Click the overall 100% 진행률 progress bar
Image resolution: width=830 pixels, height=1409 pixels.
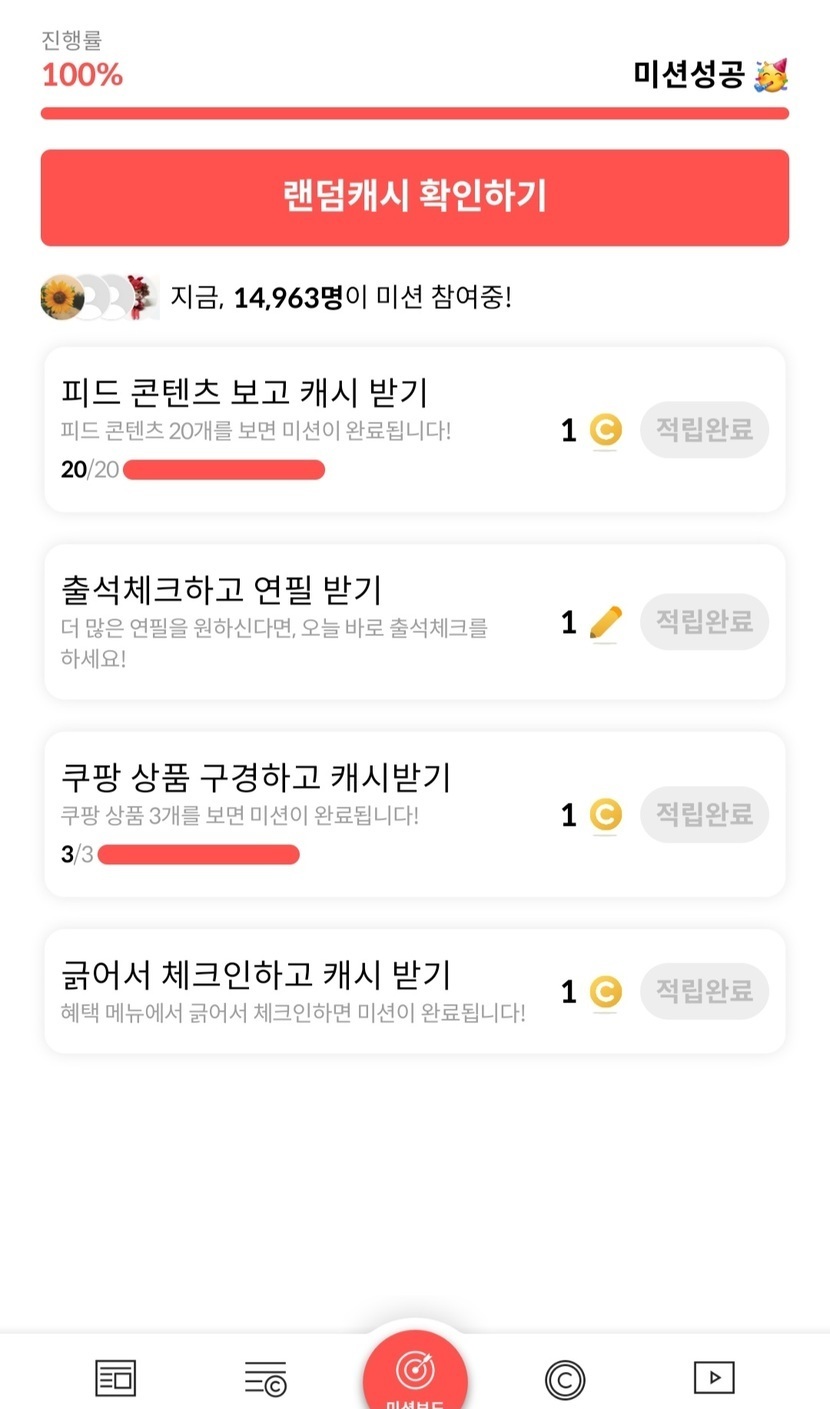pos(414,113)
